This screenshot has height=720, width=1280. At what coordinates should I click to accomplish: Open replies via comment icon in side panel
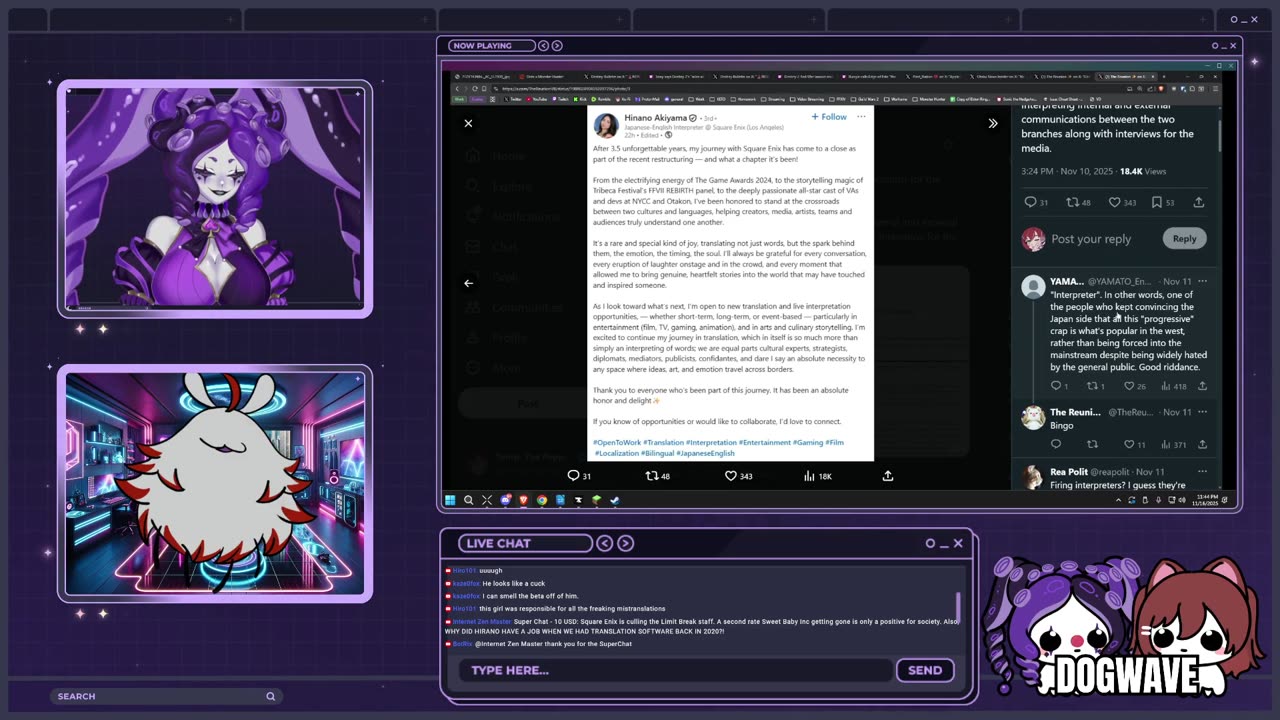(x=1030, y=202)
